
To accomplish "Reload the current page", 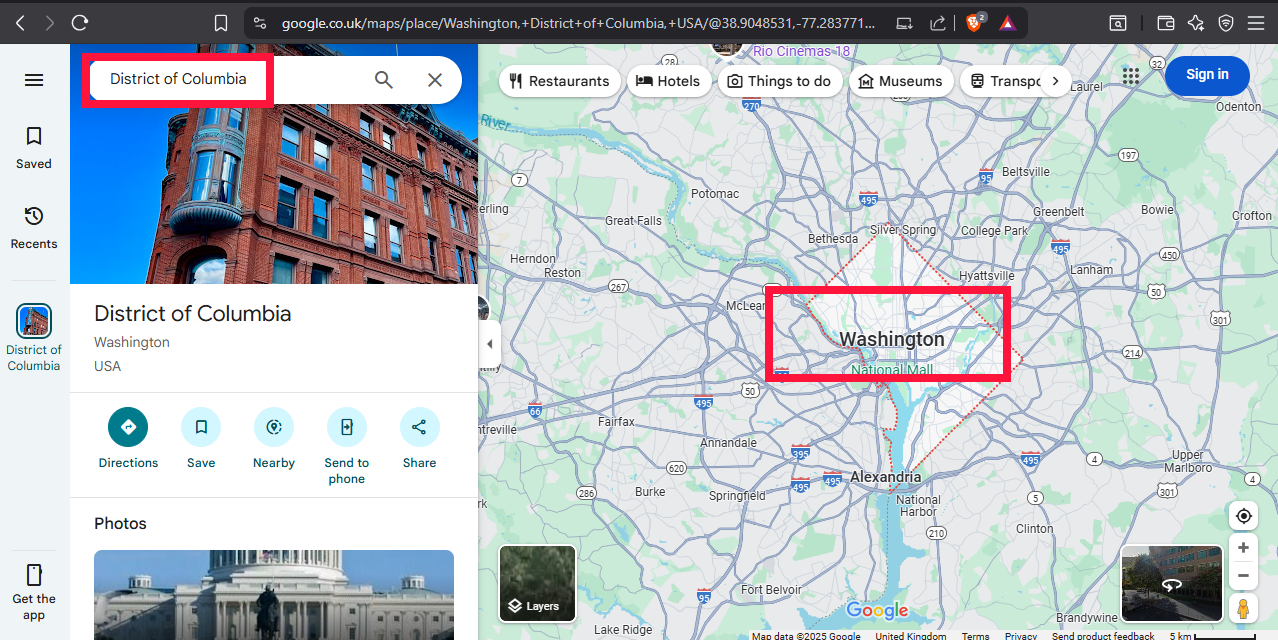I will [80, 22].
